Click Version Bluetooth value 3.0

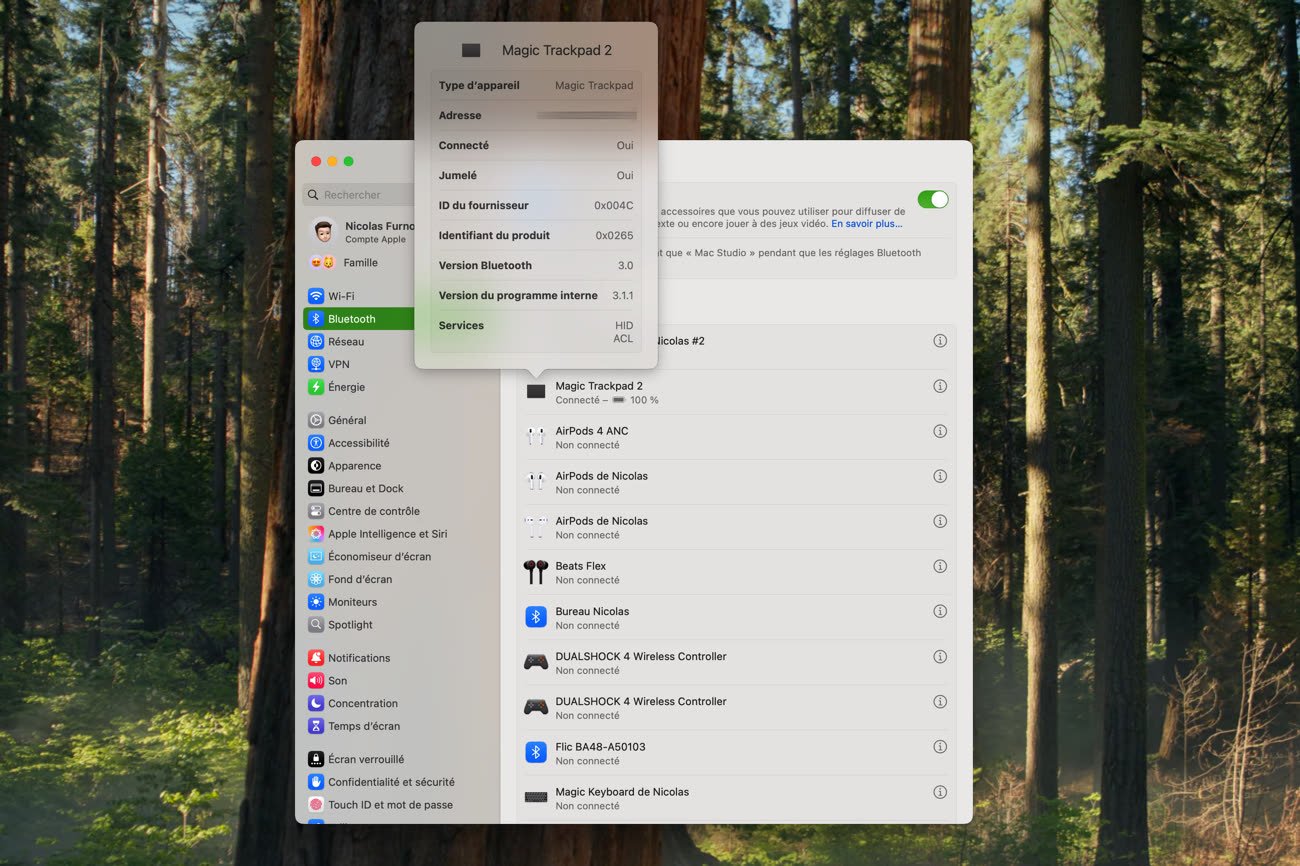click(626, 266)
